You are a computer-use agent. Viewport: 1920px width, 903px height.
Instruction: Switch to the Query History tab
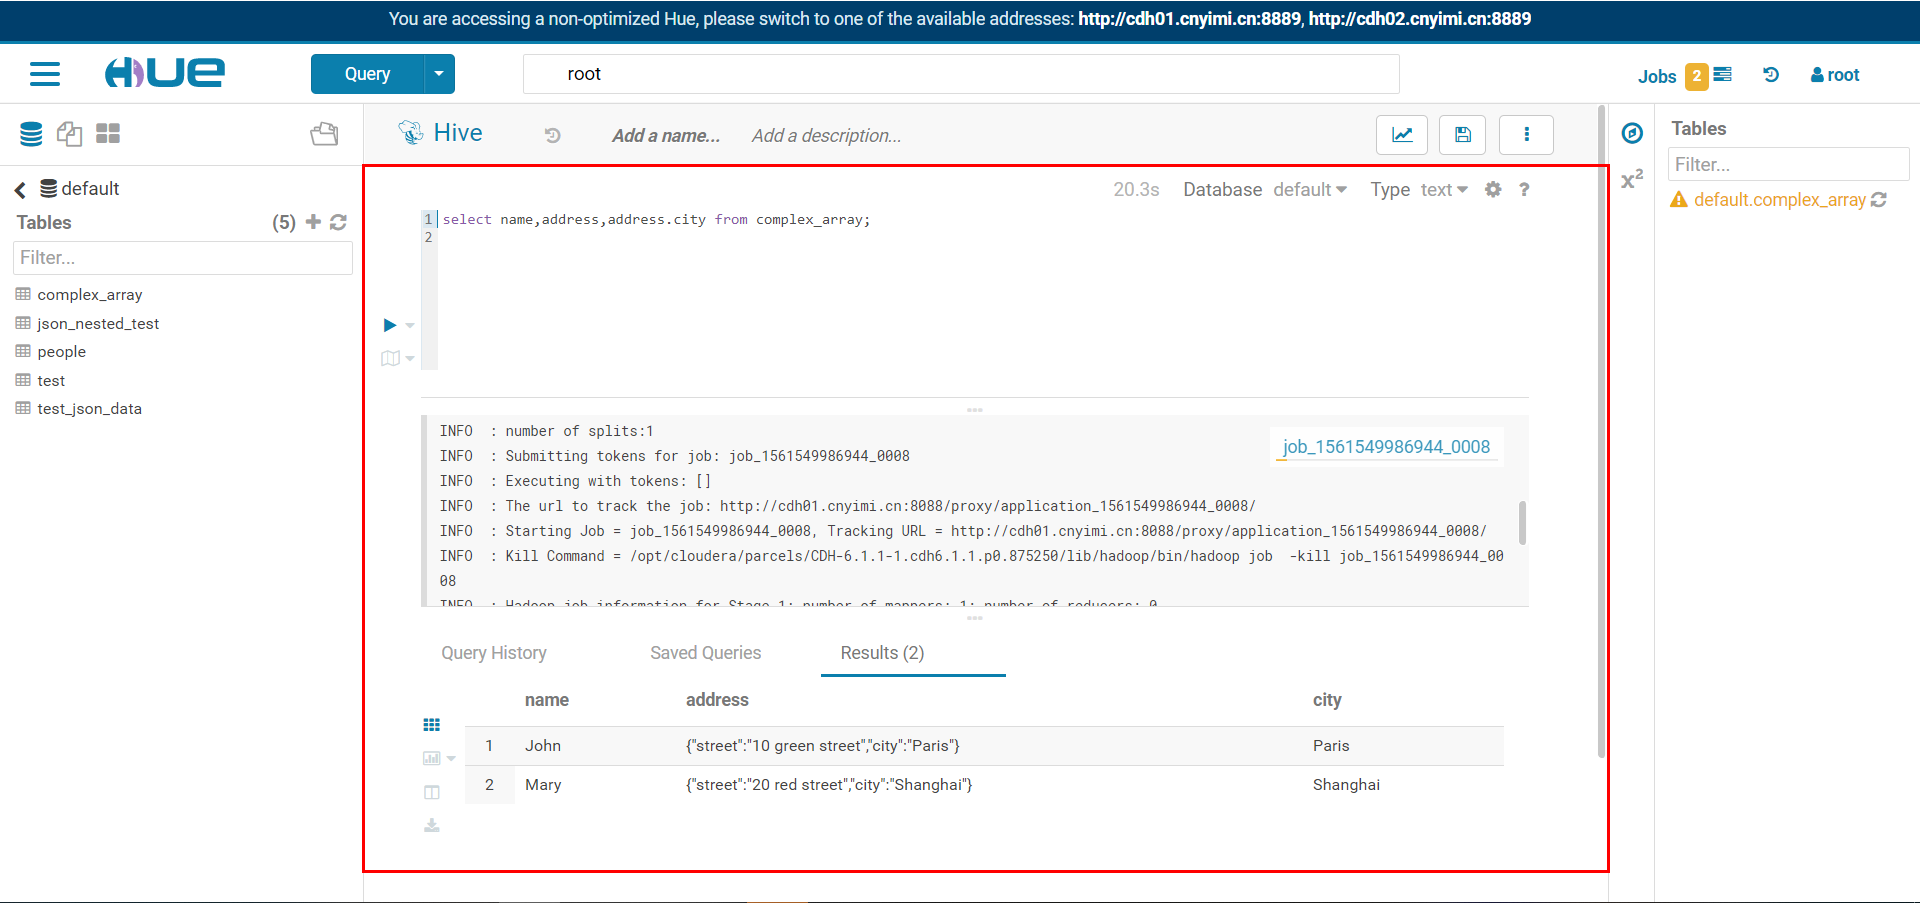coord(494,652)
